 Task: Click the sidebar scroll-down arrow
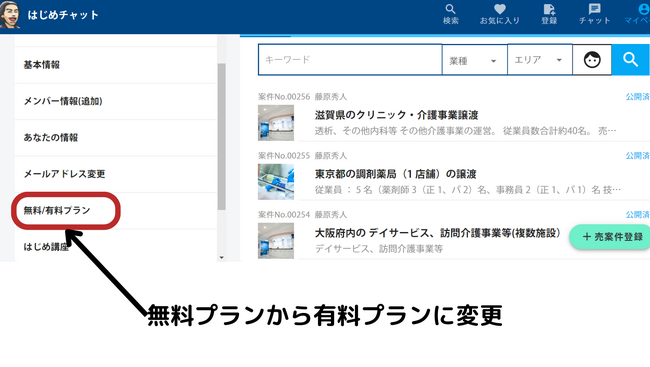coord(221,258)
